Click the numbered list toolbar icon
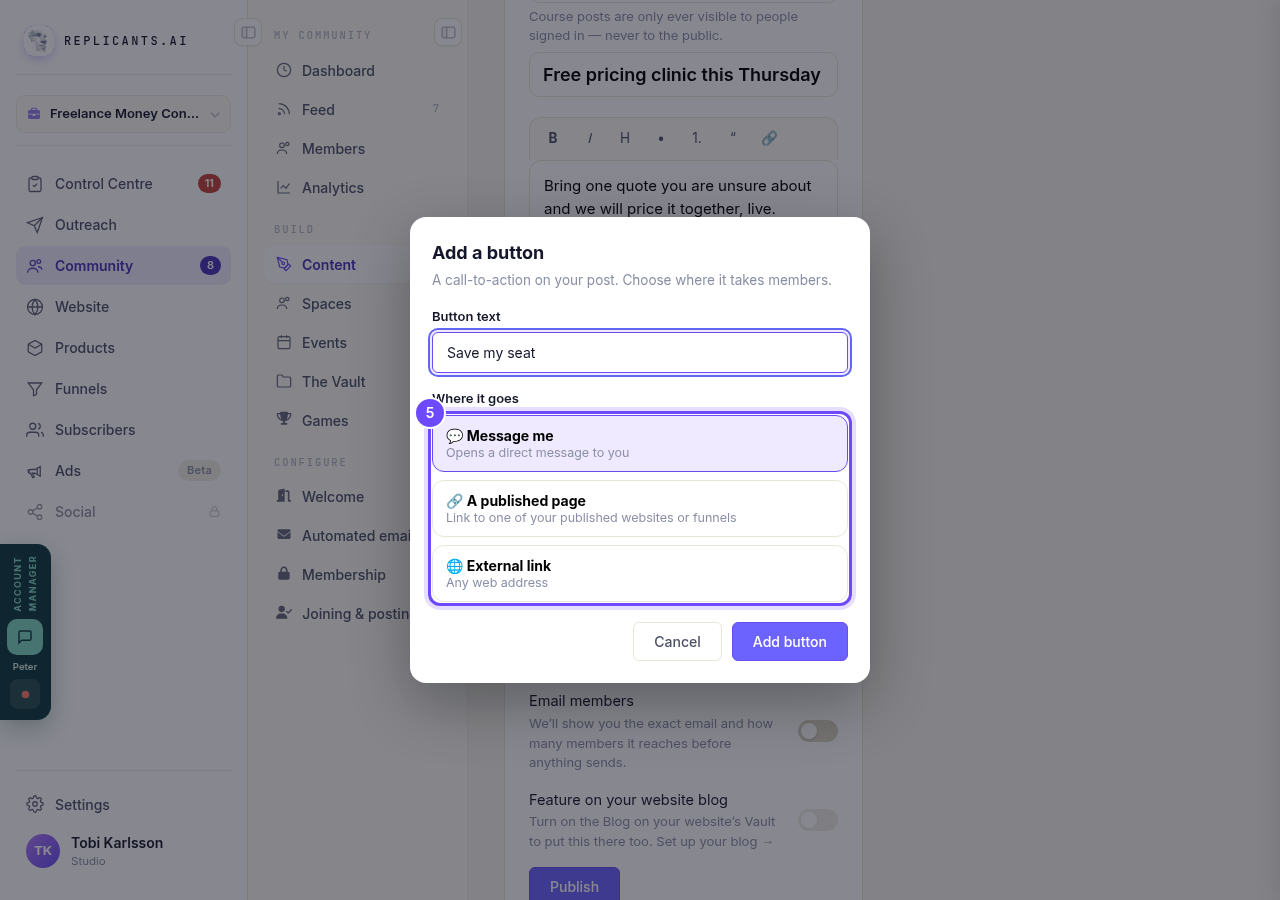The width and height of the screenshot is (1280, 900). pyautogui.click(x=697, y=138)
